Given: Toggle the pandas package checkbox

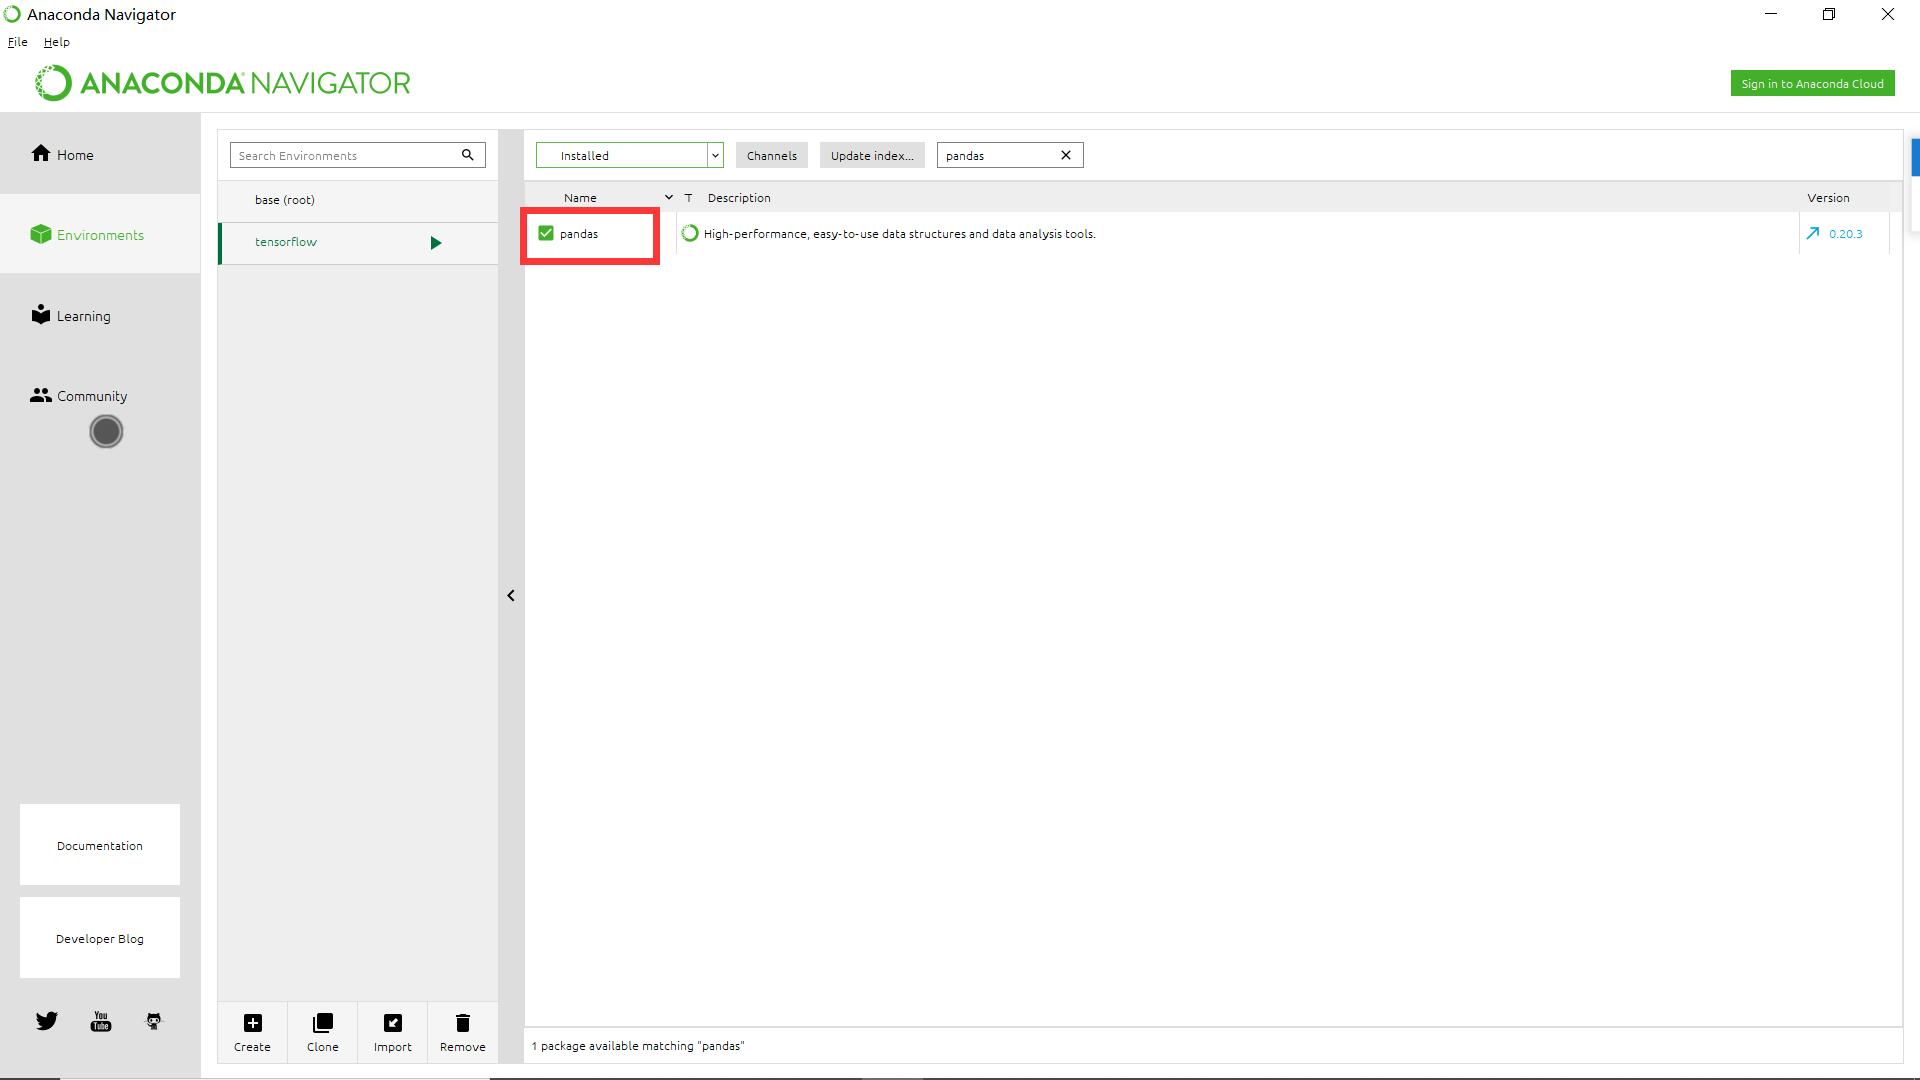Looking at the screenshot, I should [x=546, y=233].
